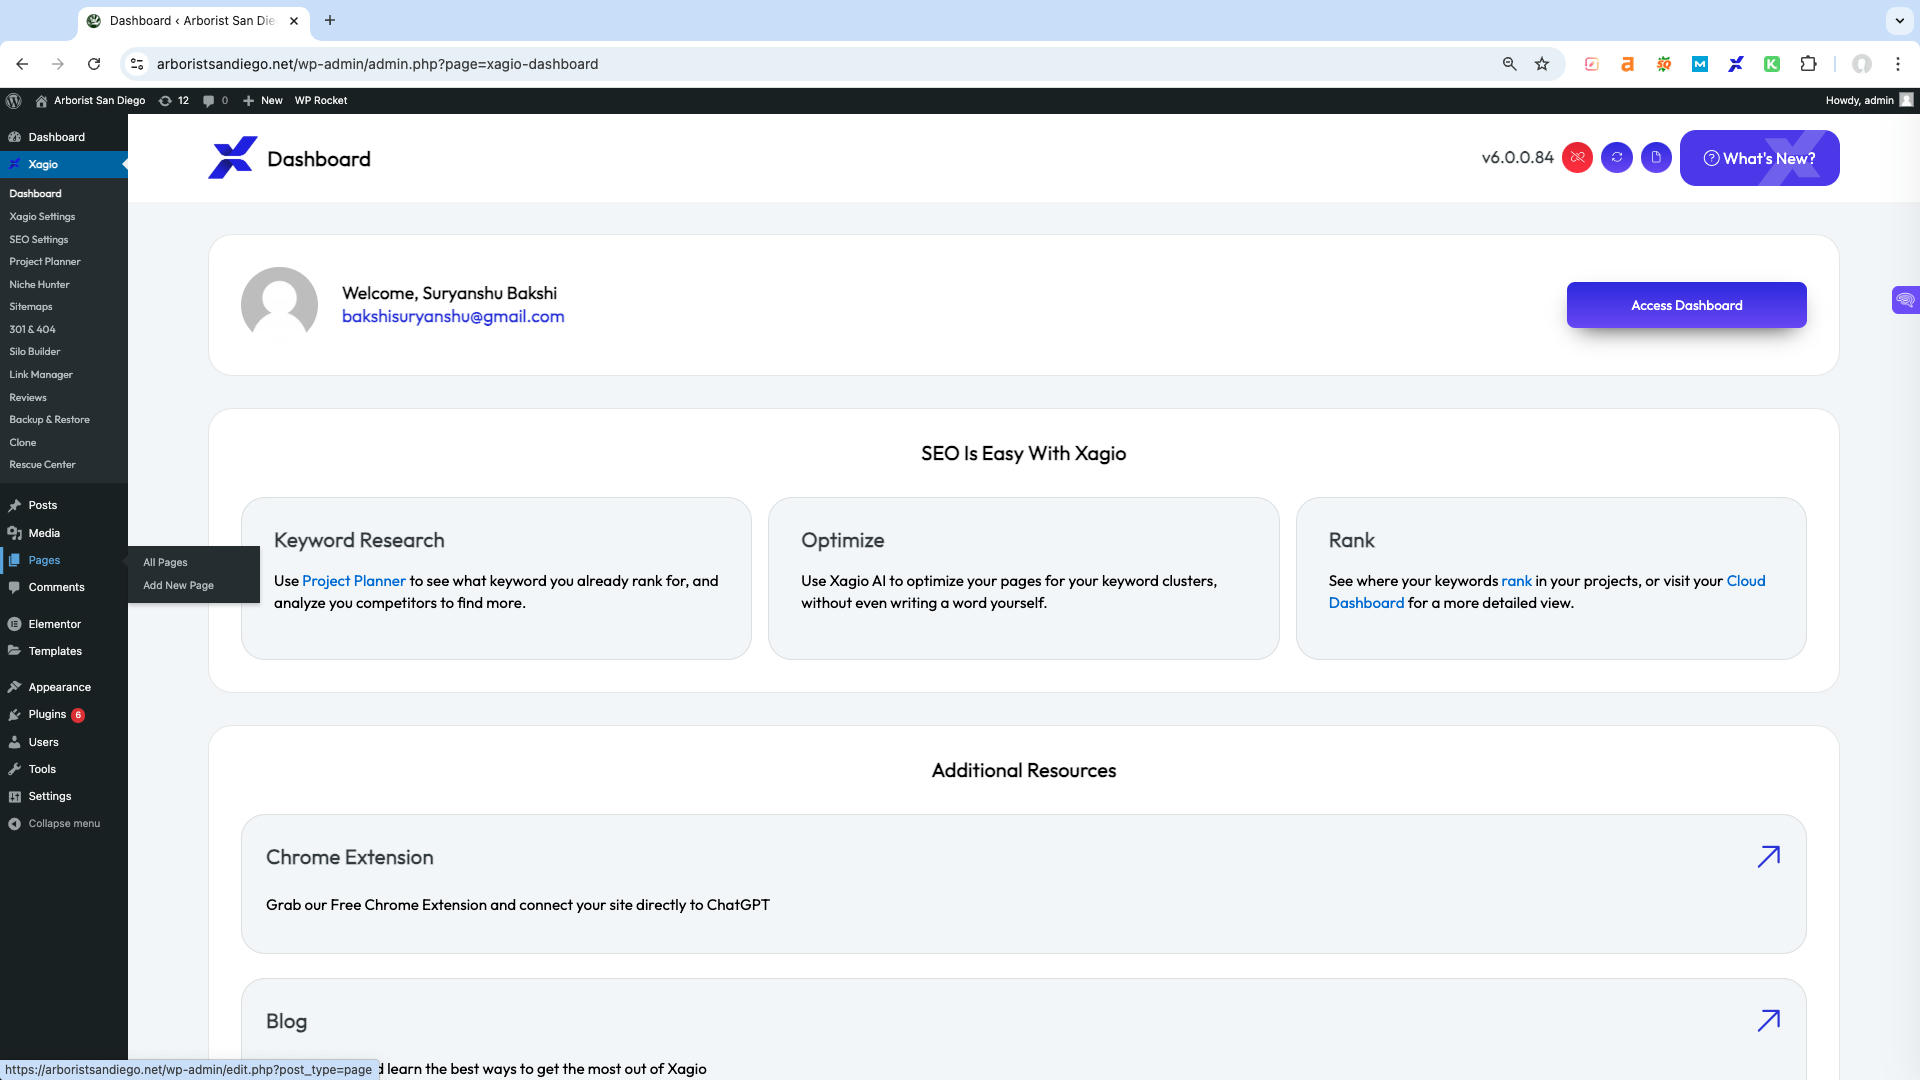The image size is (1920, 1080).
Task: Open Sitemaps submenu item
Action: pyautogui.click(x=31, y=306)
